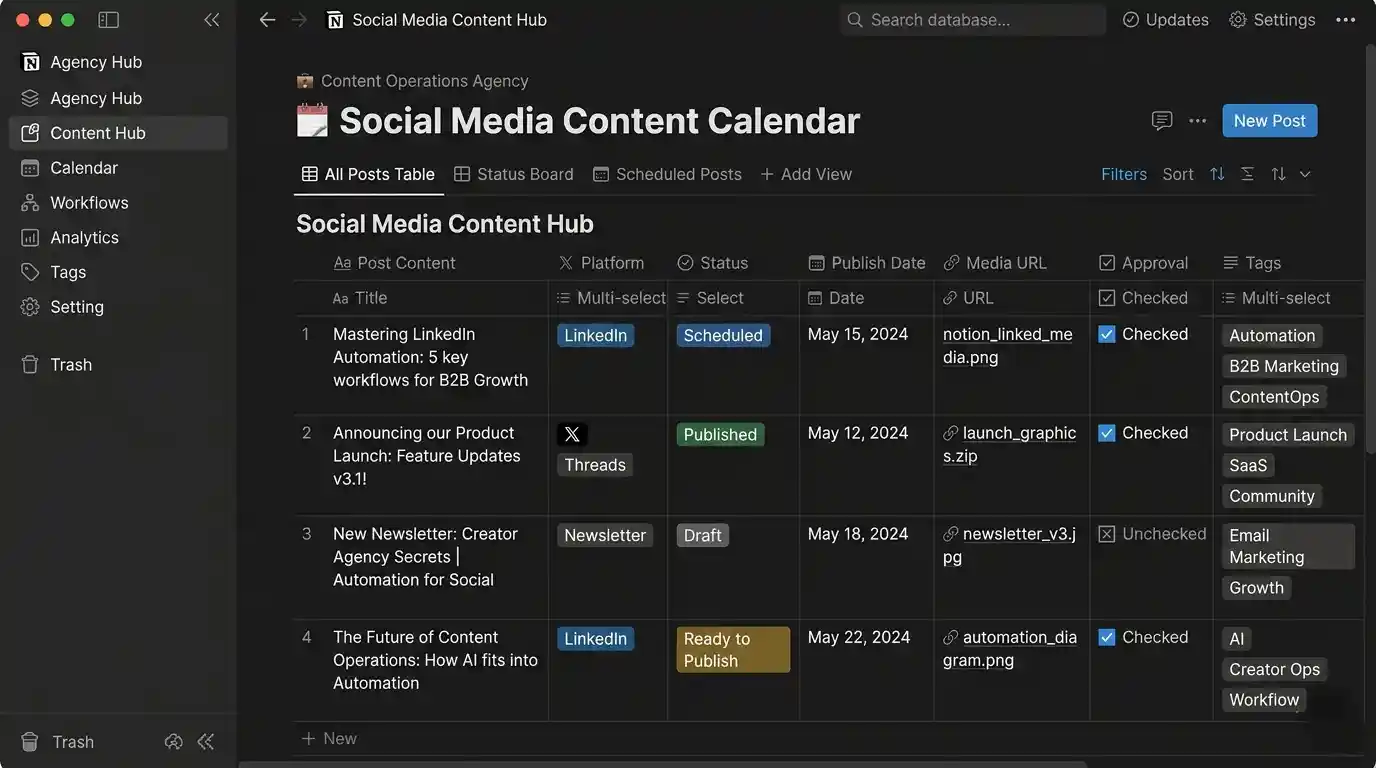Open Settings in the top bar
Viewport: 1376px width, 768px height.
[1272, 20]
